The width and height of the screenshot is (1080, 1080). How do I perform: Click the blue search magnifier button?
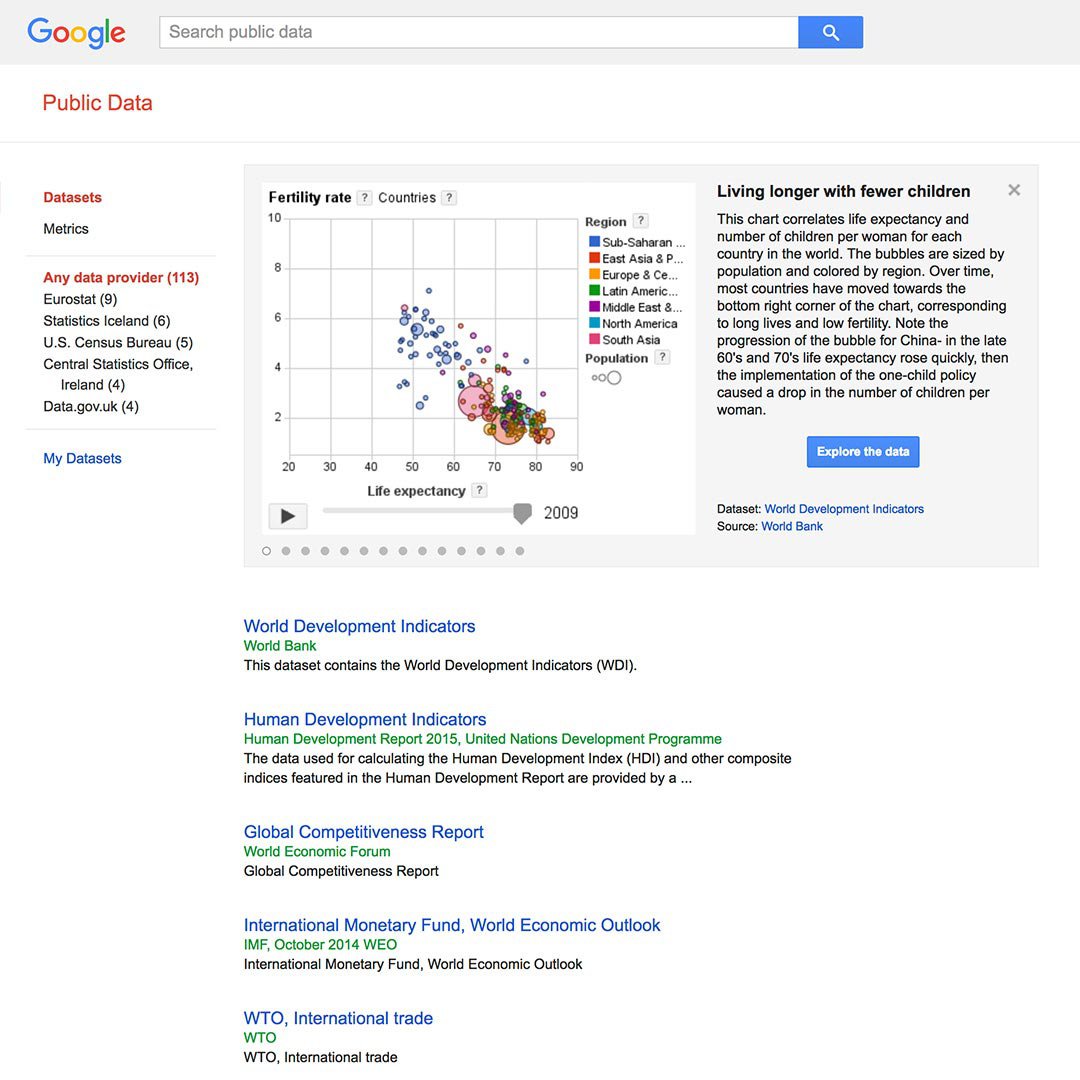830,32
